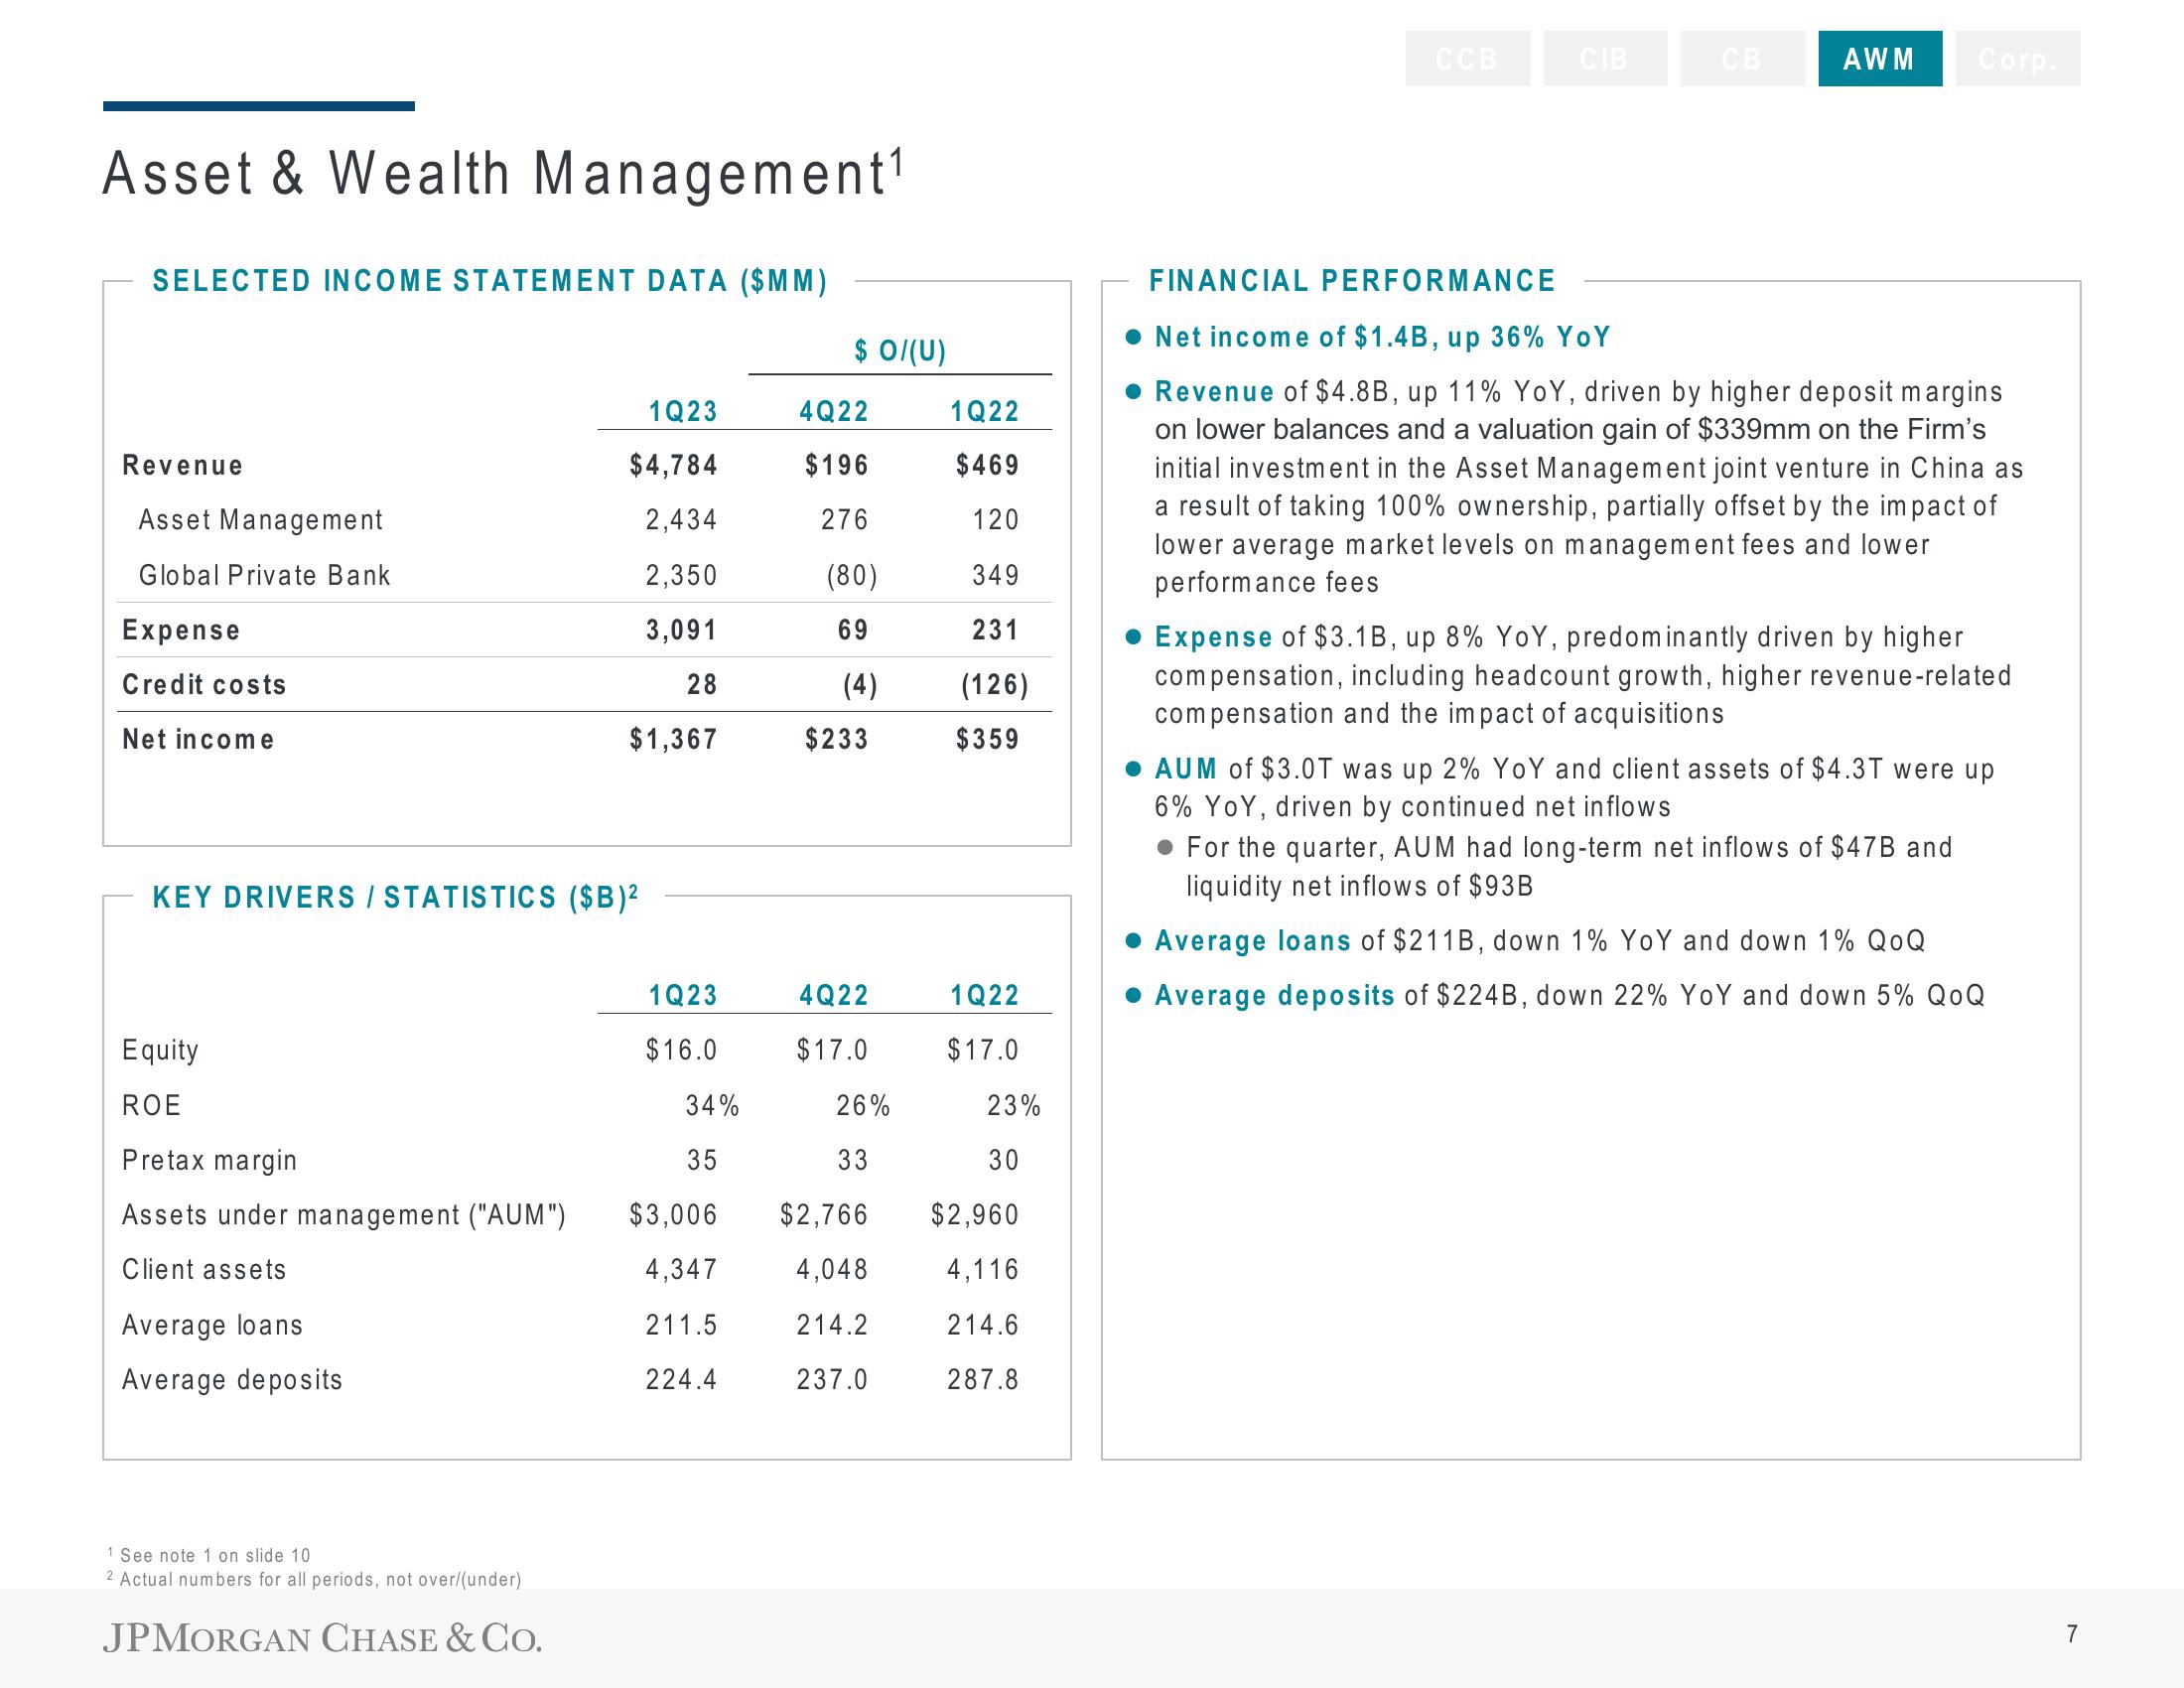The width and height of the screenshot is (2184, 1688).
Task: Select Credit costs change (126)
Action: point(995,685)
